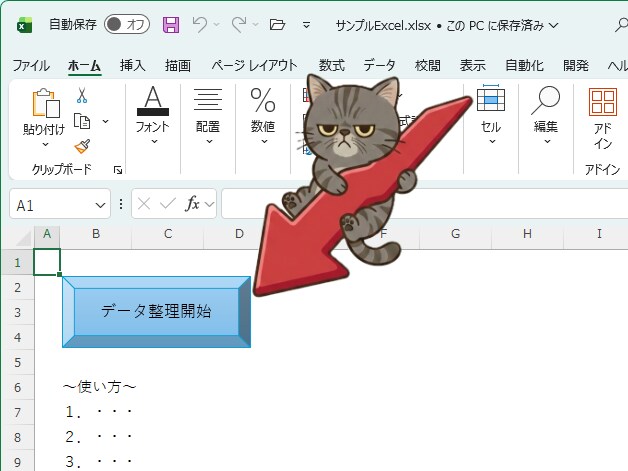Click the Format Painter brush icon
Image resolution: width=628 pixels, height=471 pixels.
pyautogui.click(x=82, y=147)
